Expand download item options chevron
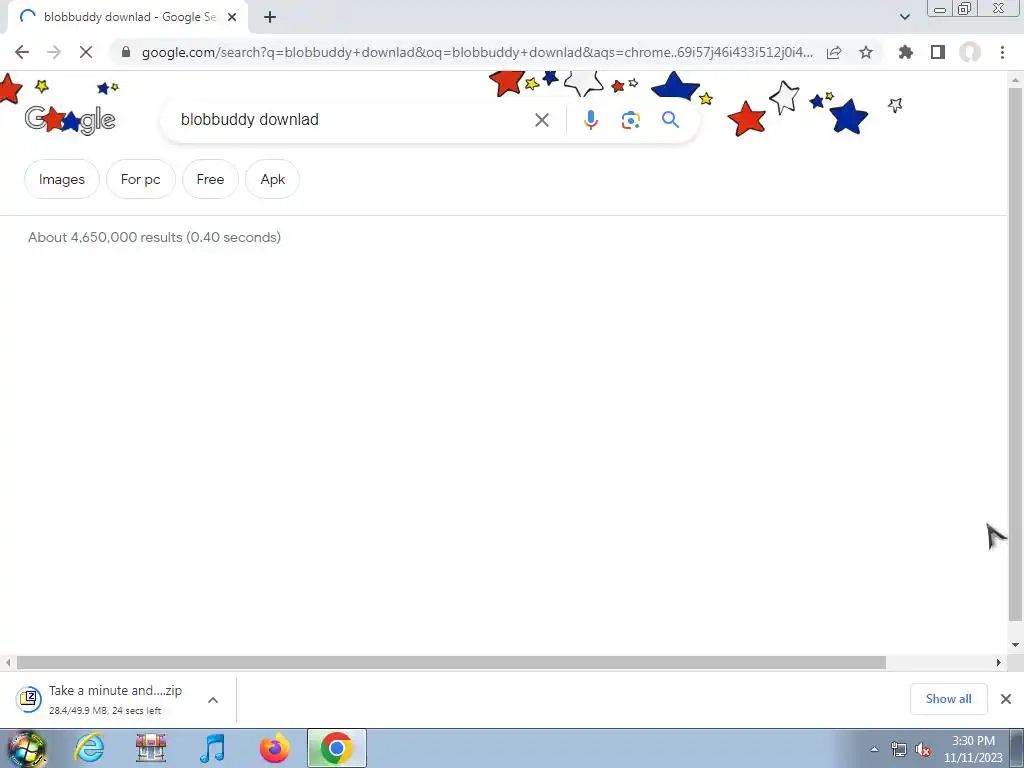Screen dimensions: 1024x768 pyautogui.click(x=213, y=699)
